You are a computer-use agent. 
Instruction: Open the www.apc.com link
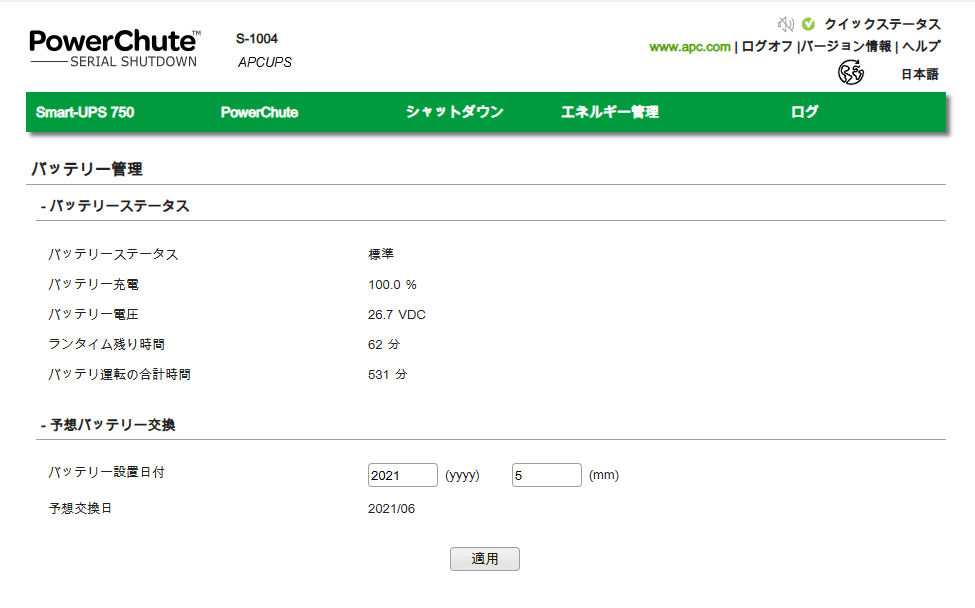(690, 47)
